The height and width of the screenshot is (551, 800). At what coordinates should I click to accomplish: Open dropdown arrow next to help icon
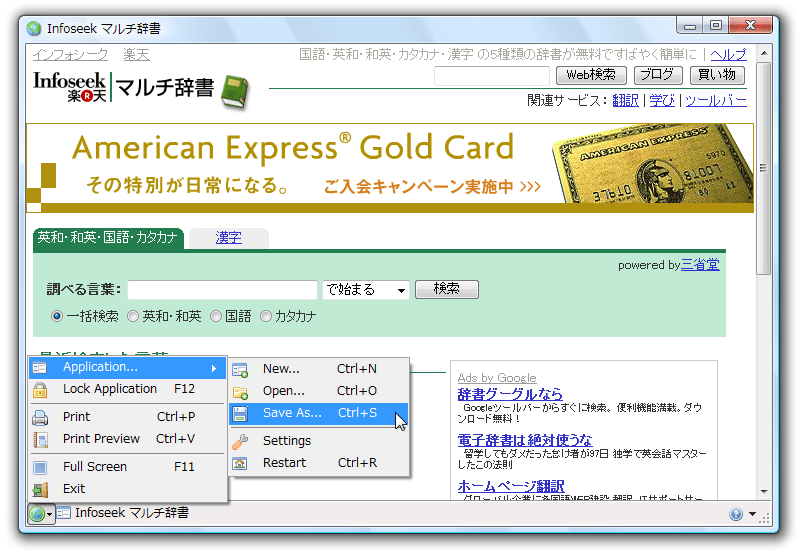[x=752, y=514]
